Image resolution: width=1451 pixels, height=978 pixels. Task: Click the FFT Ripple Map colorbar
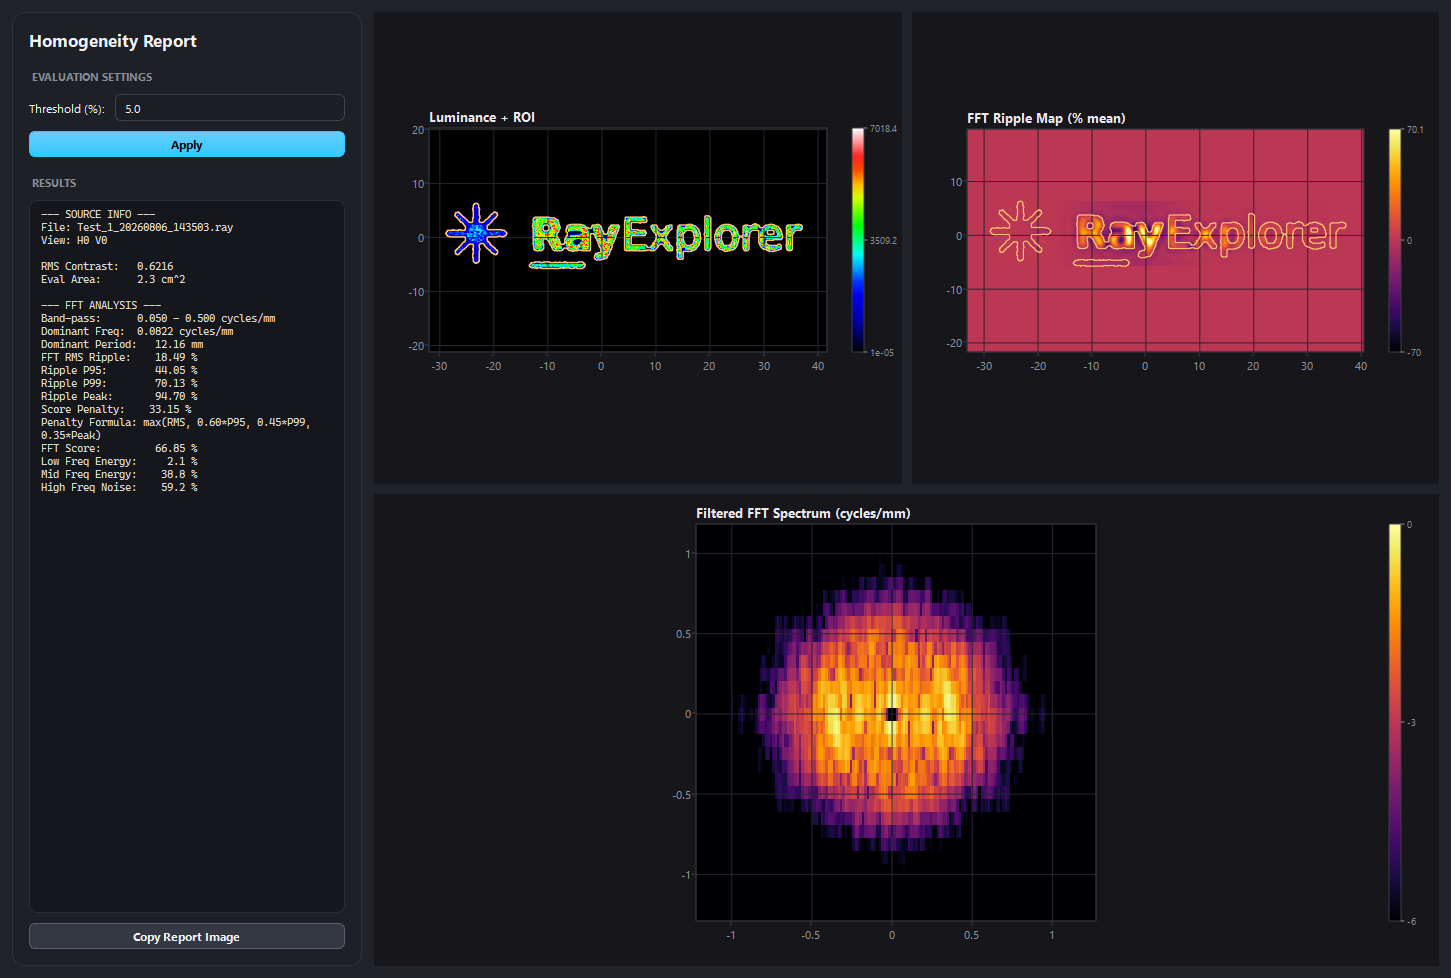click(1395, 240)
